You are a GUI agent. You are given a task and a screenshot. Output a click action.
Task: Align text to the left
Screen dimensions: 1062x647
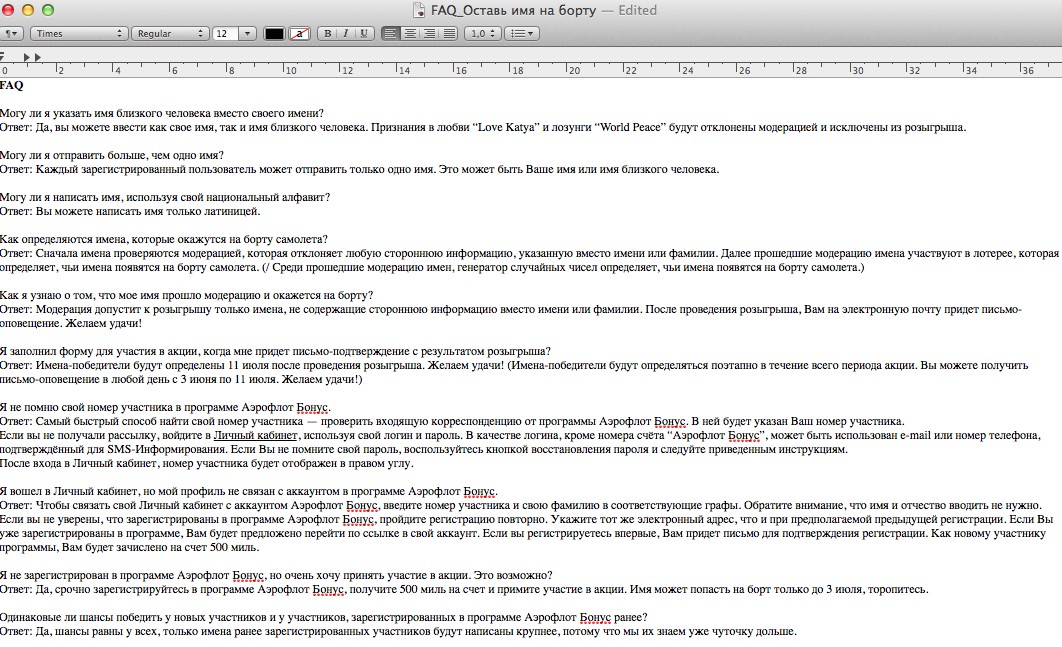click(390, 33)
